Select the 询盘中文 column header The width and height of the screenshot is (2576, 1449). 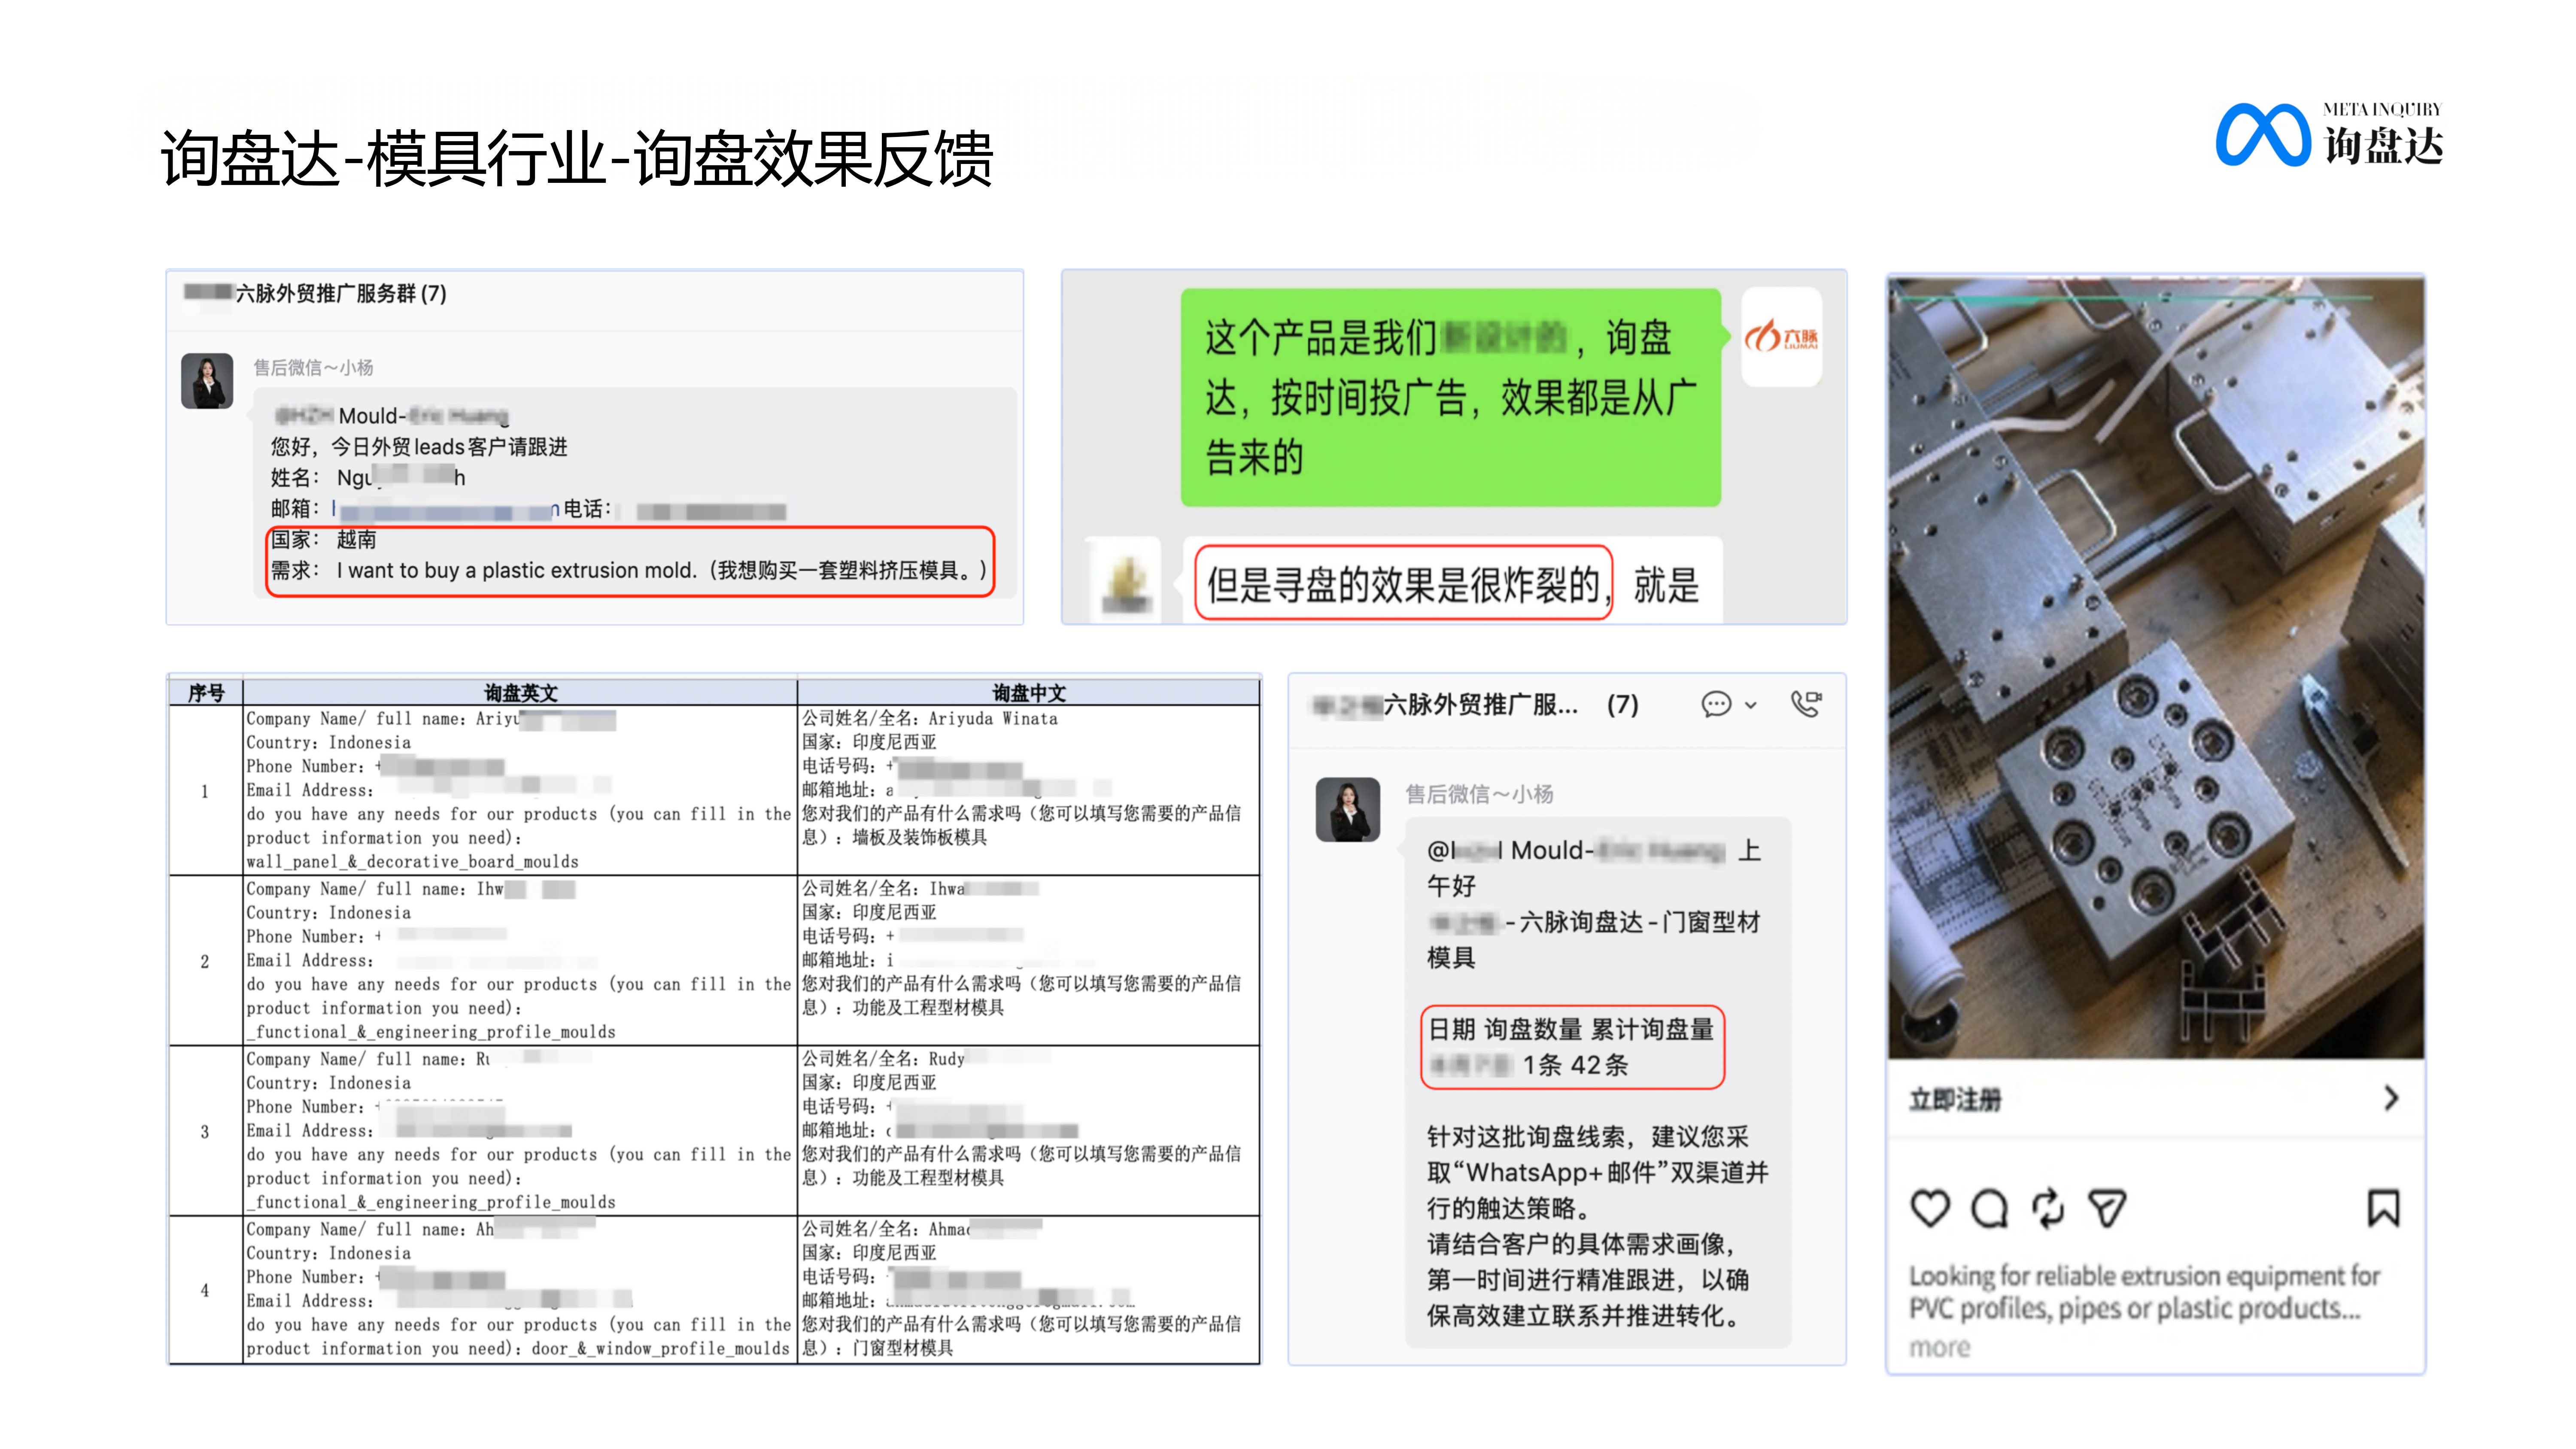tap(1029, 693)
